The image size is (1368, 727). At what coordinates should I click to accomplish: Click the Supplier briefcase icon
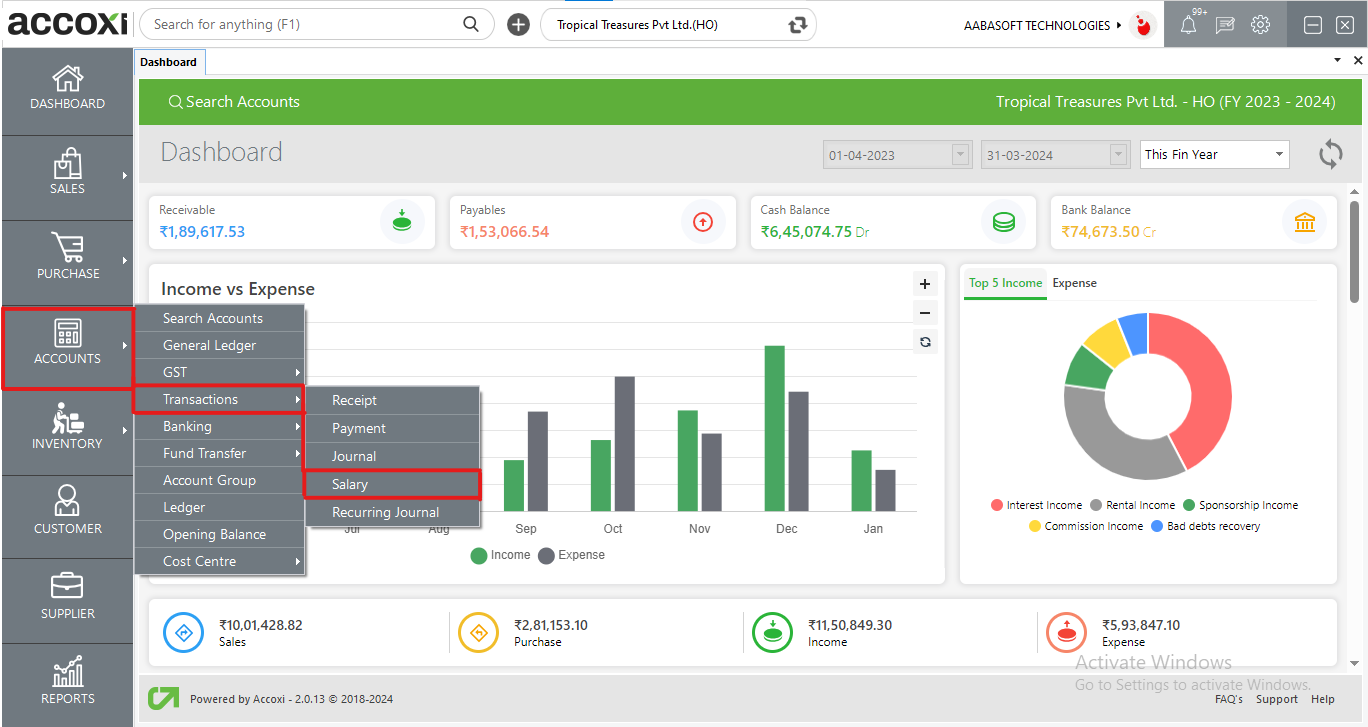tap(67, 587)
